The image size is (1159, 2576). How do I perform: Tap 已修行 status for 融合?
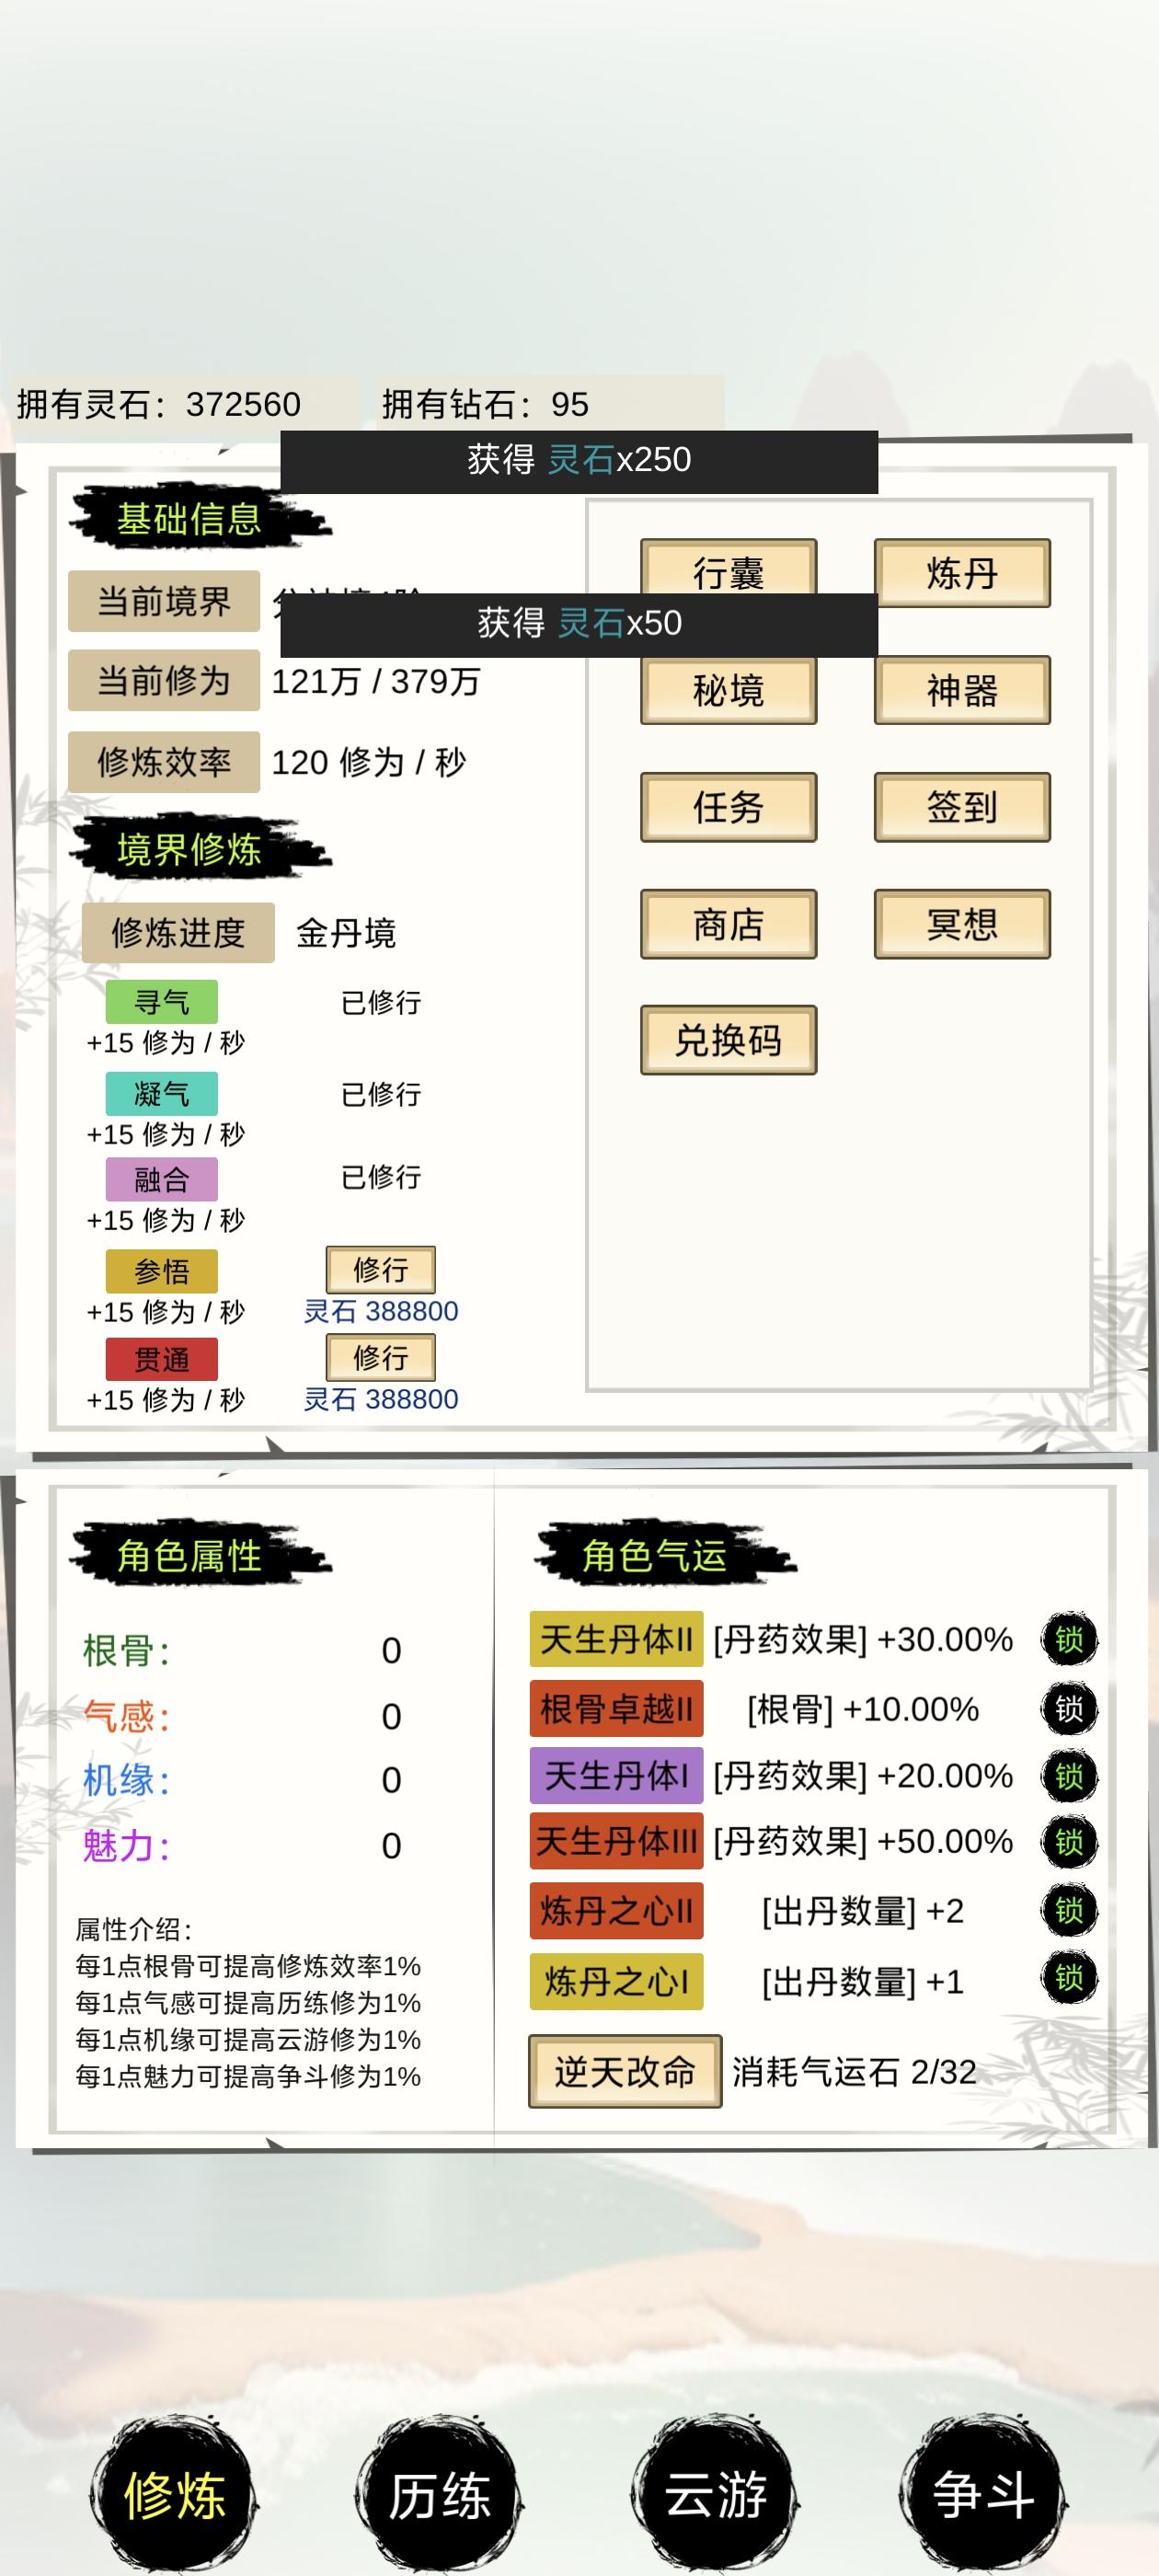381,1177
